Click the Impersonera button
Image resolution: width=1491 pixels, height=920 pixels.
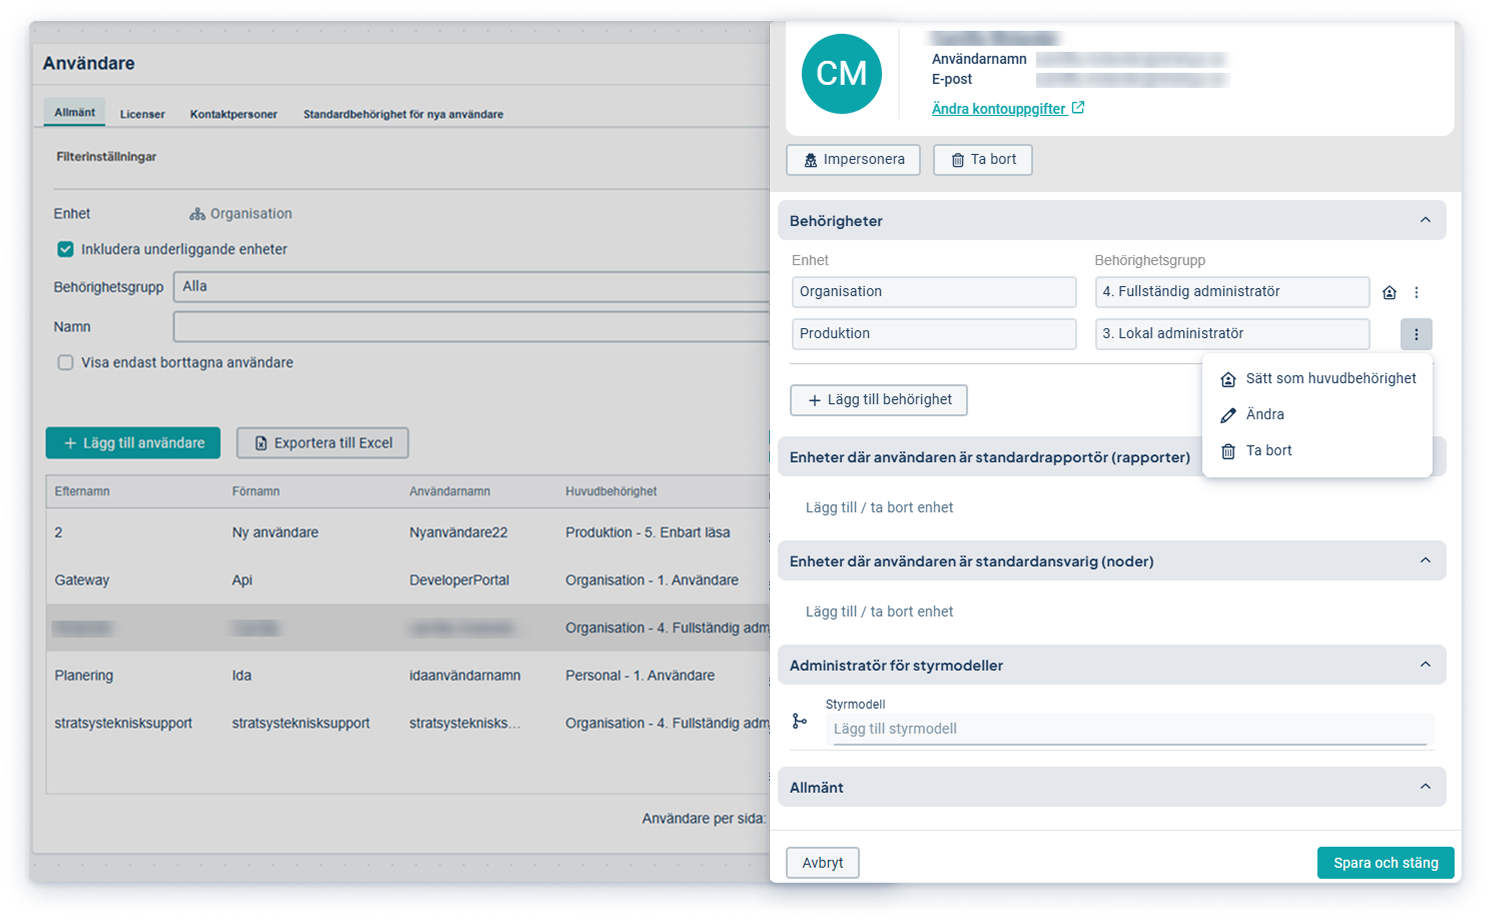click(x=853, y=160)
